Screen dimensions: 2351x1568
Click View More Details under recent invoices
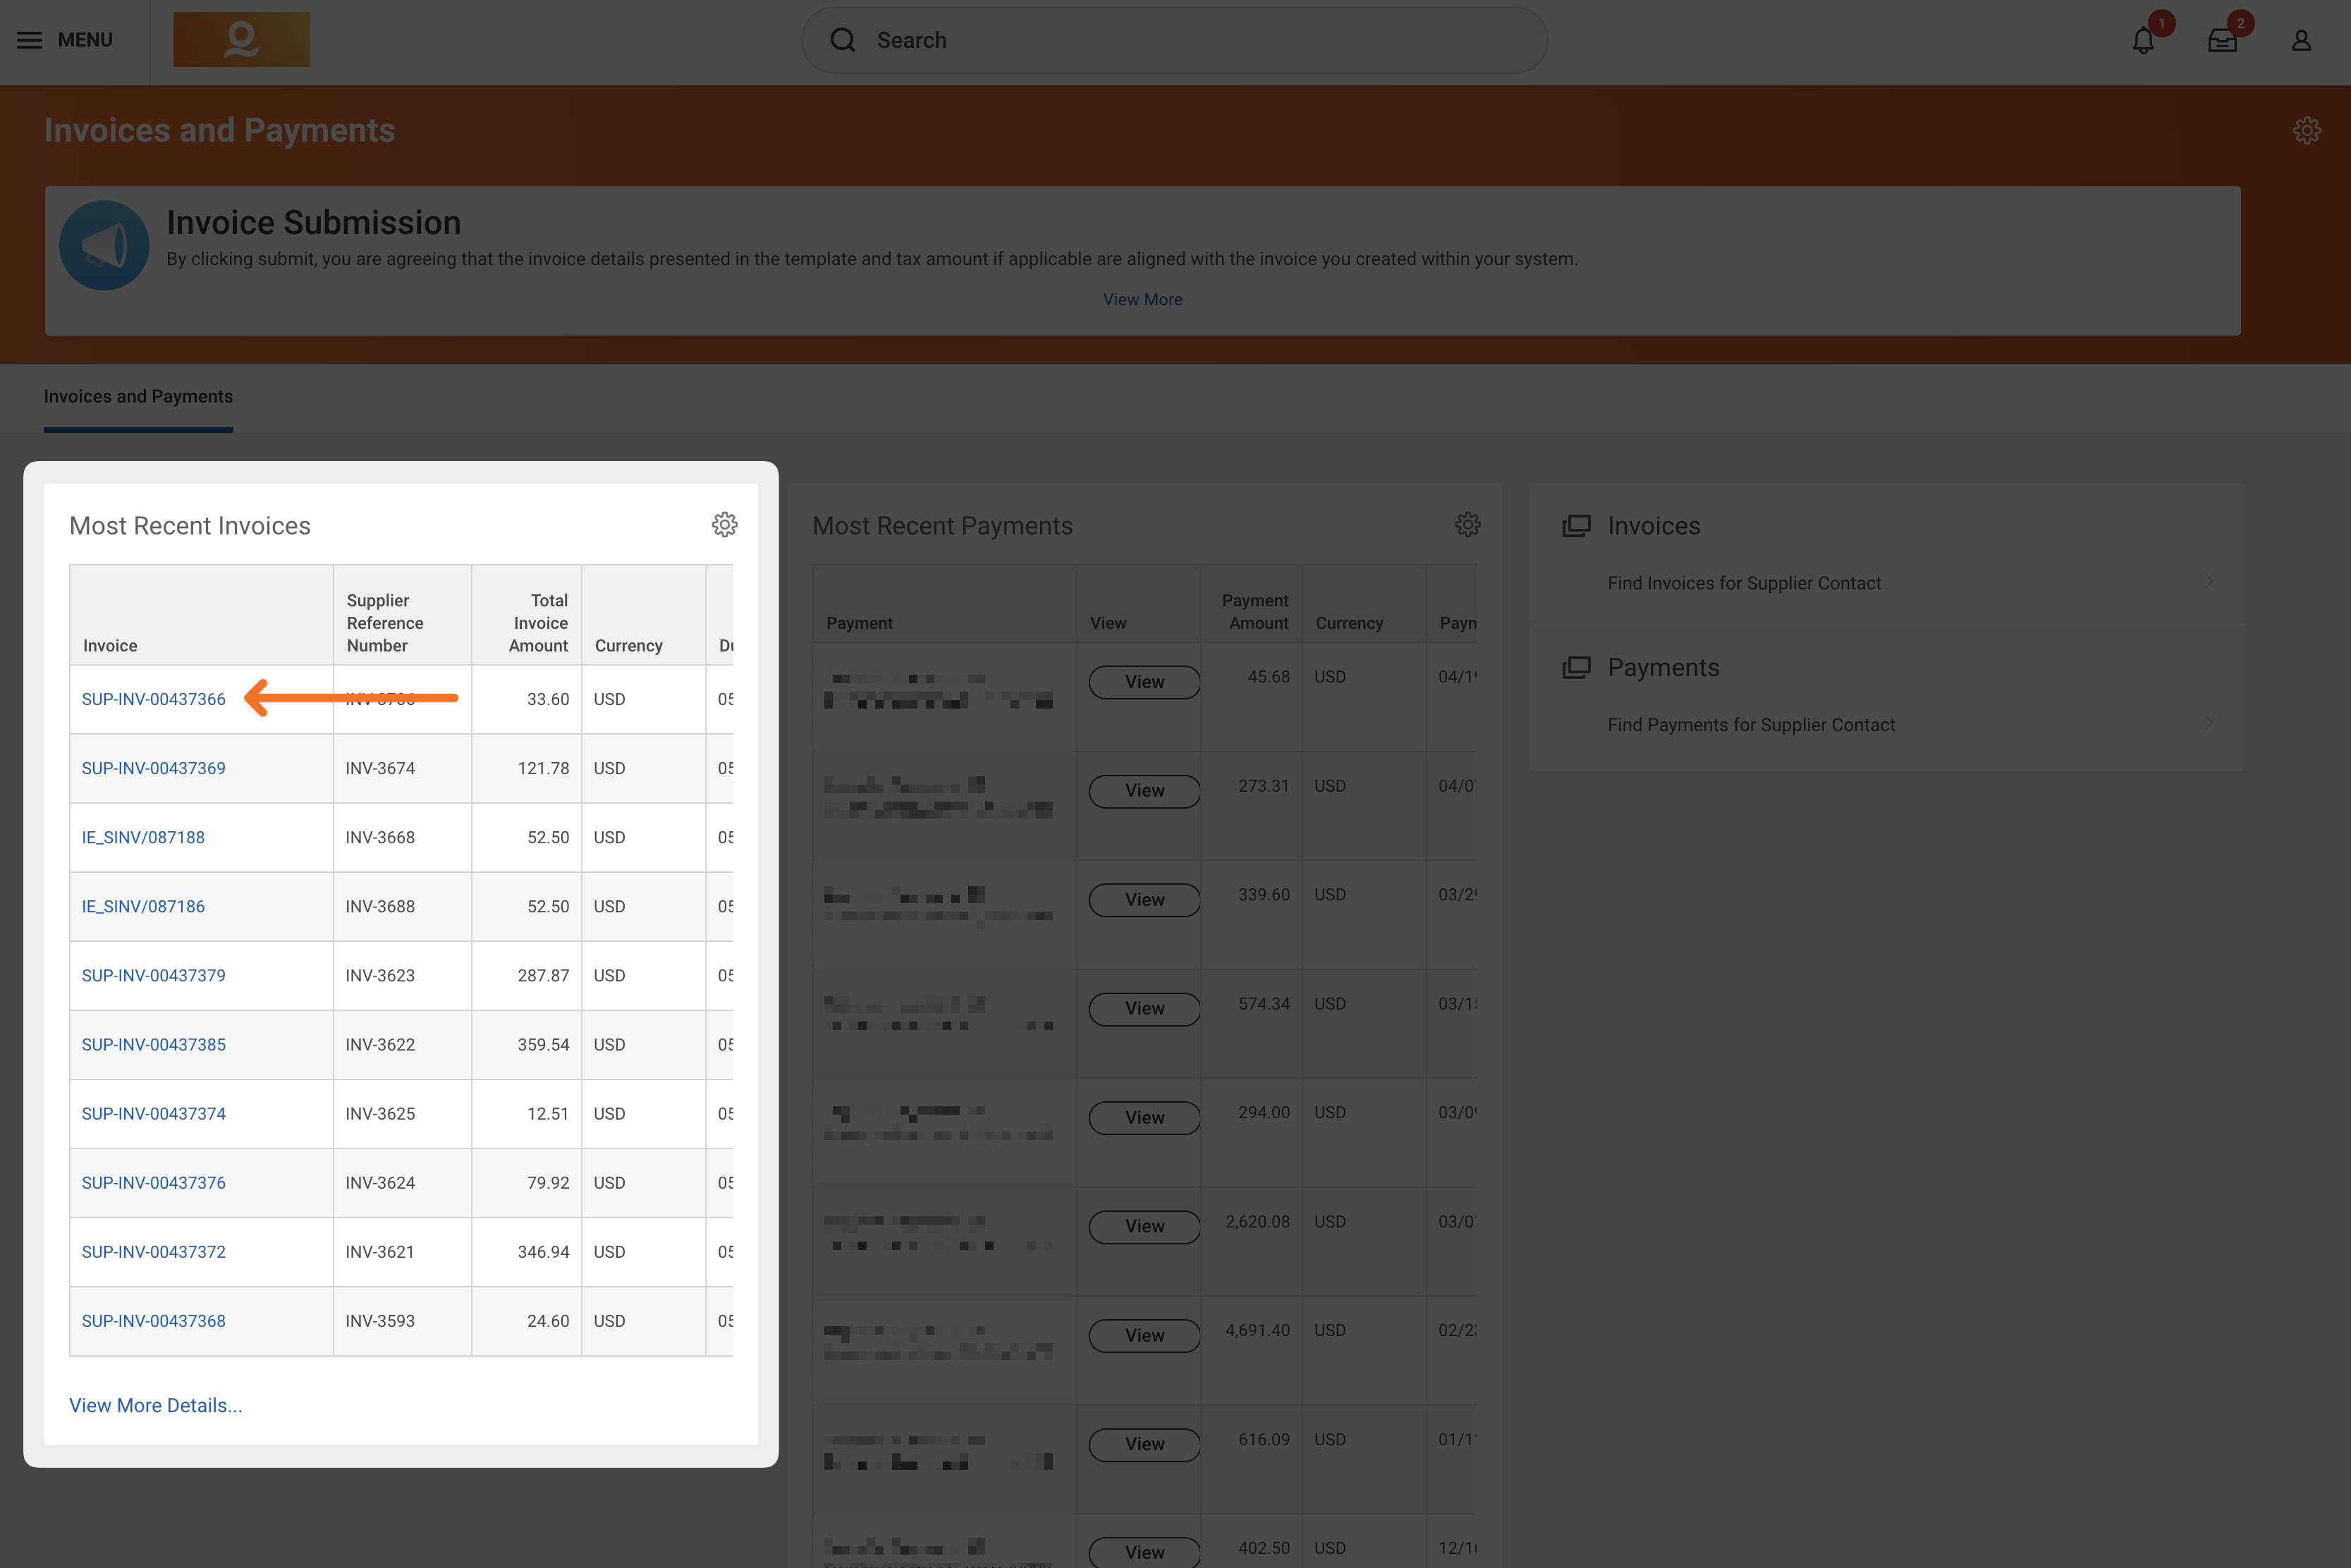coord(155,1405)
